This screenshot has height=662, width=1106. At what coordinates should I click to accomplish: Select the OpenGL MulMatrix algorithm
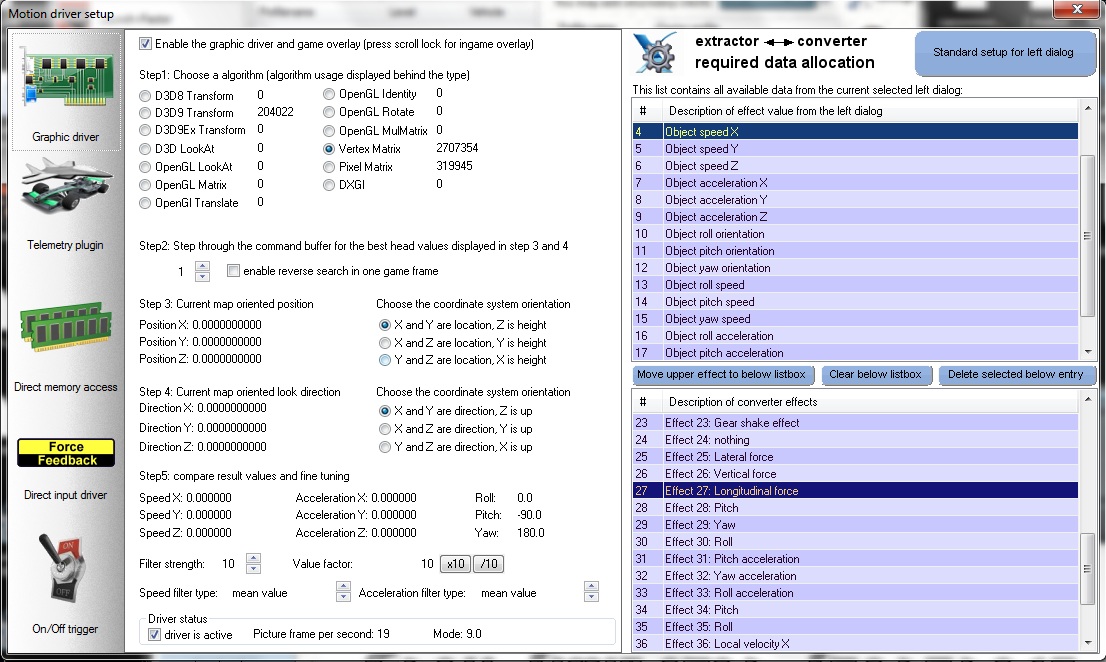329,131
